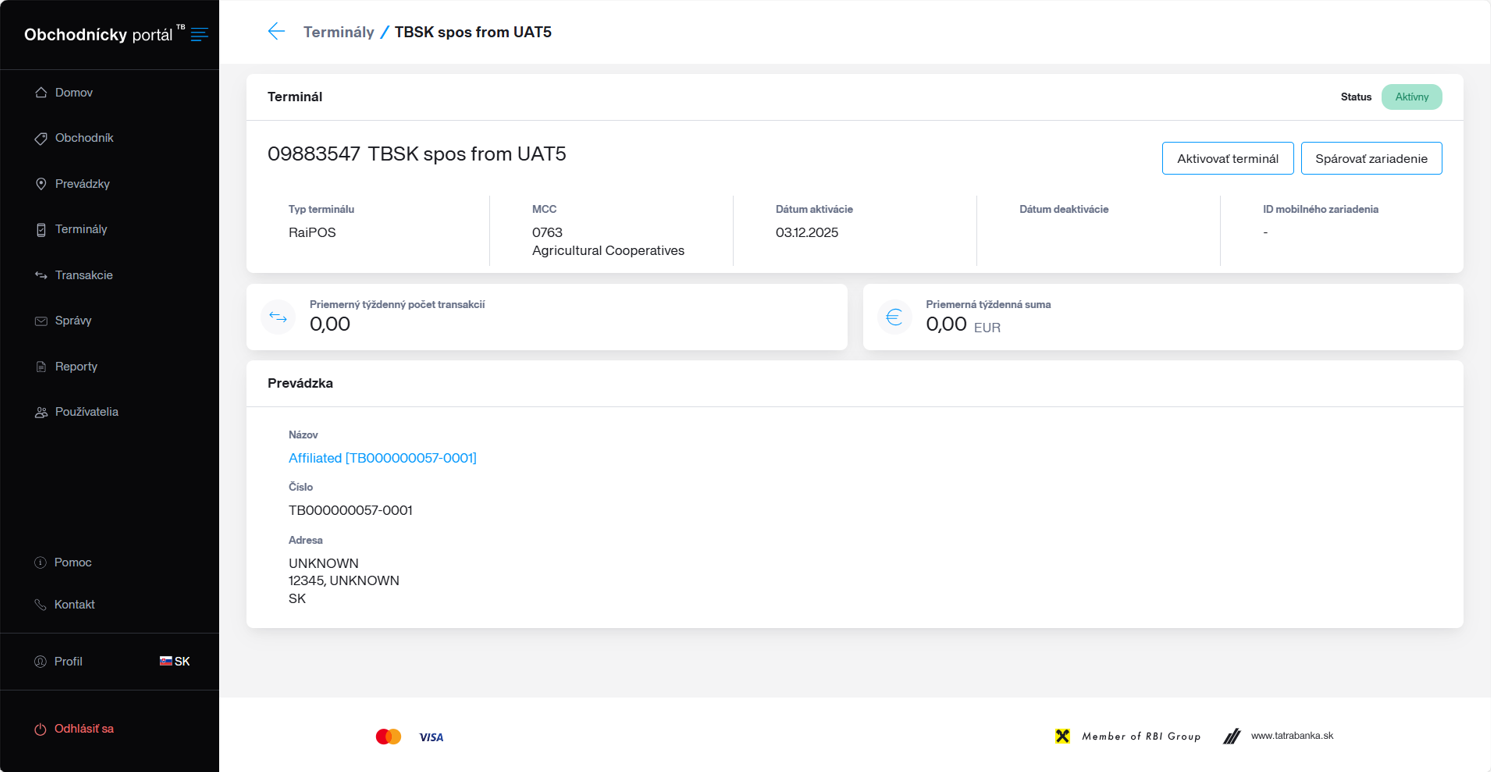1491x772 pixels.
Task: Open Prevádzky via the location pin icon
Action: (41, 184)
